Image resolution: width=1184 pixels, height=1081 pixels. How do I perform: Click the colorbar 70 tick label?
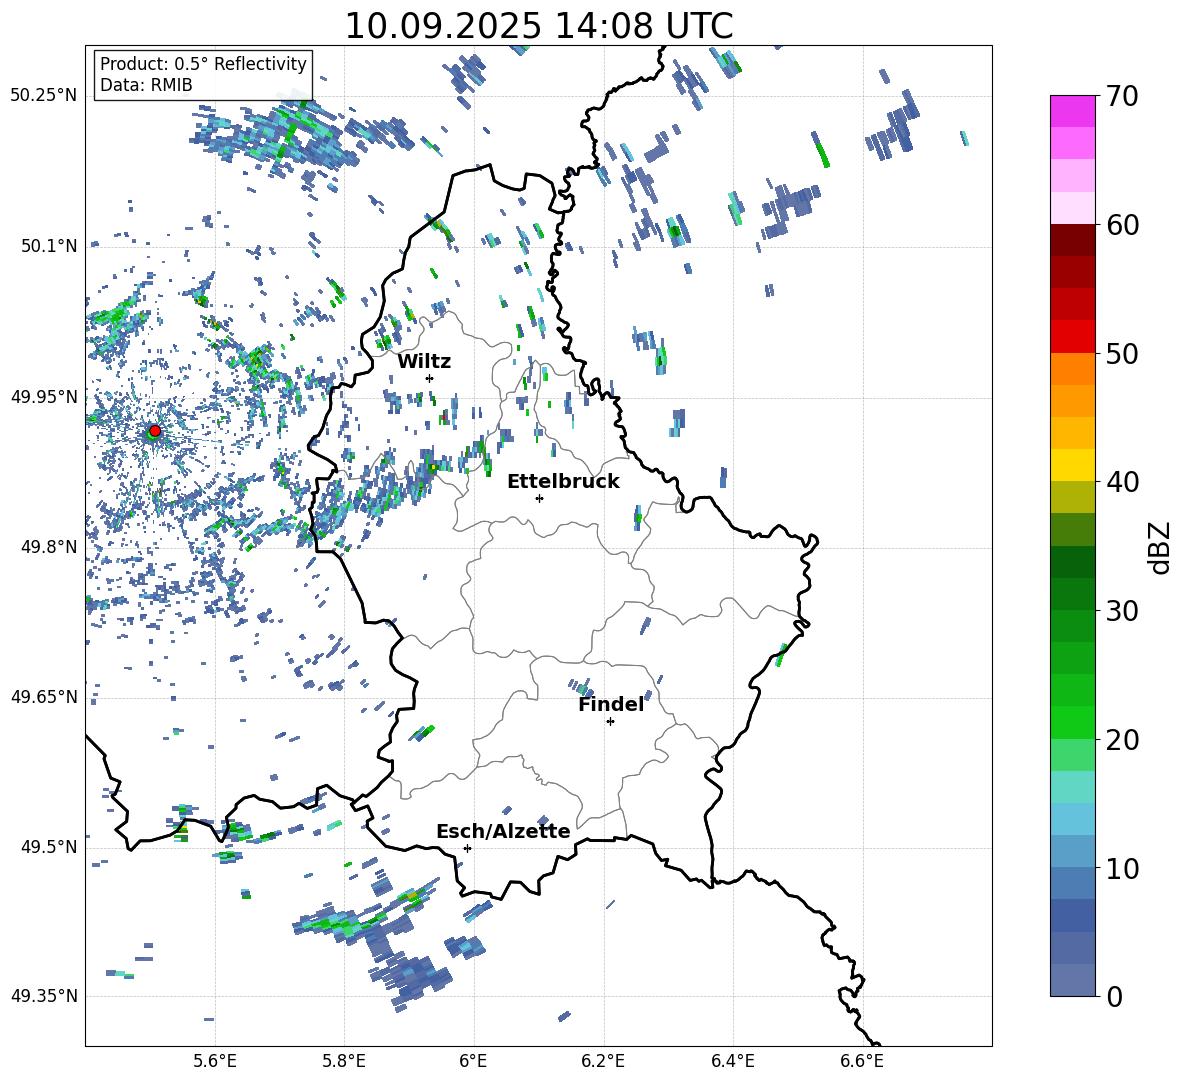pos(1122,96)
